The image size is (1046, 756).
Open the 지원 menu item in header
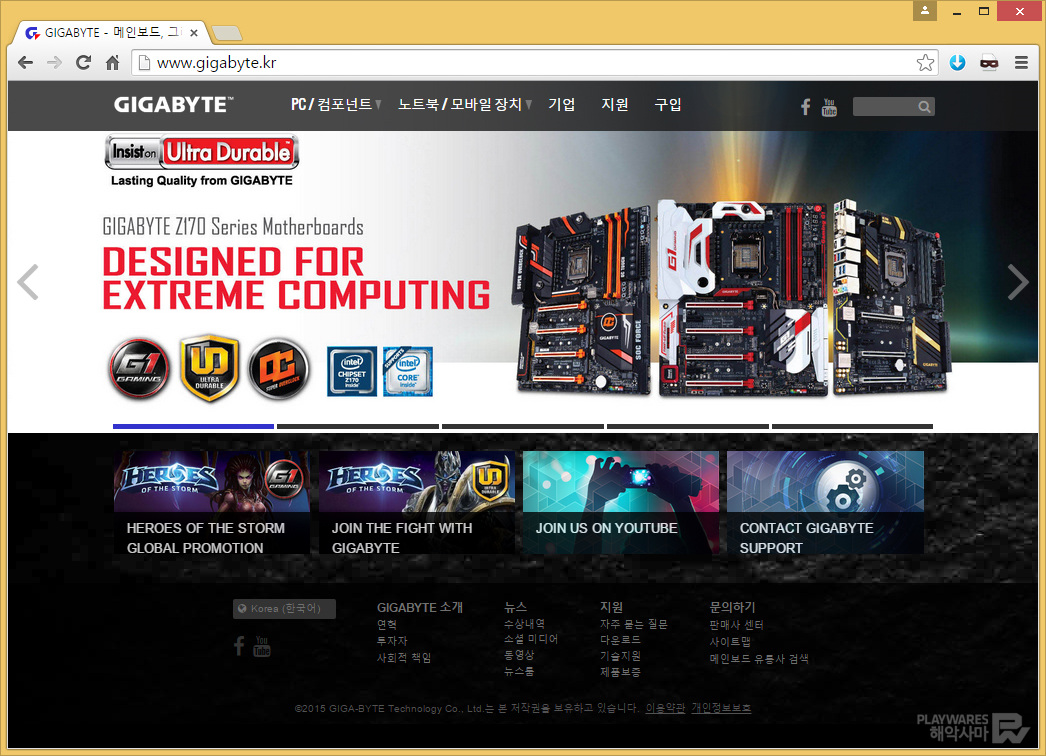coord(614,105)
